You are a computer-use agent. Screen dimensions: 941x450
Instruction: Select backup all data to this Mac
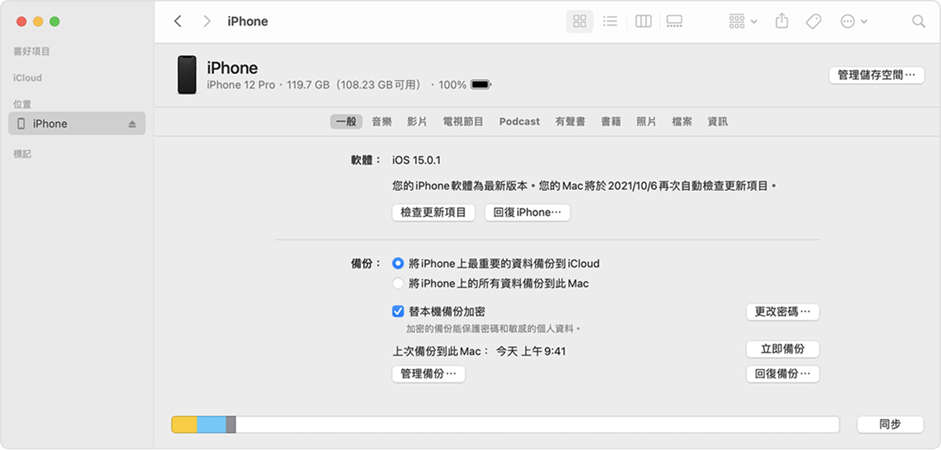398,283
